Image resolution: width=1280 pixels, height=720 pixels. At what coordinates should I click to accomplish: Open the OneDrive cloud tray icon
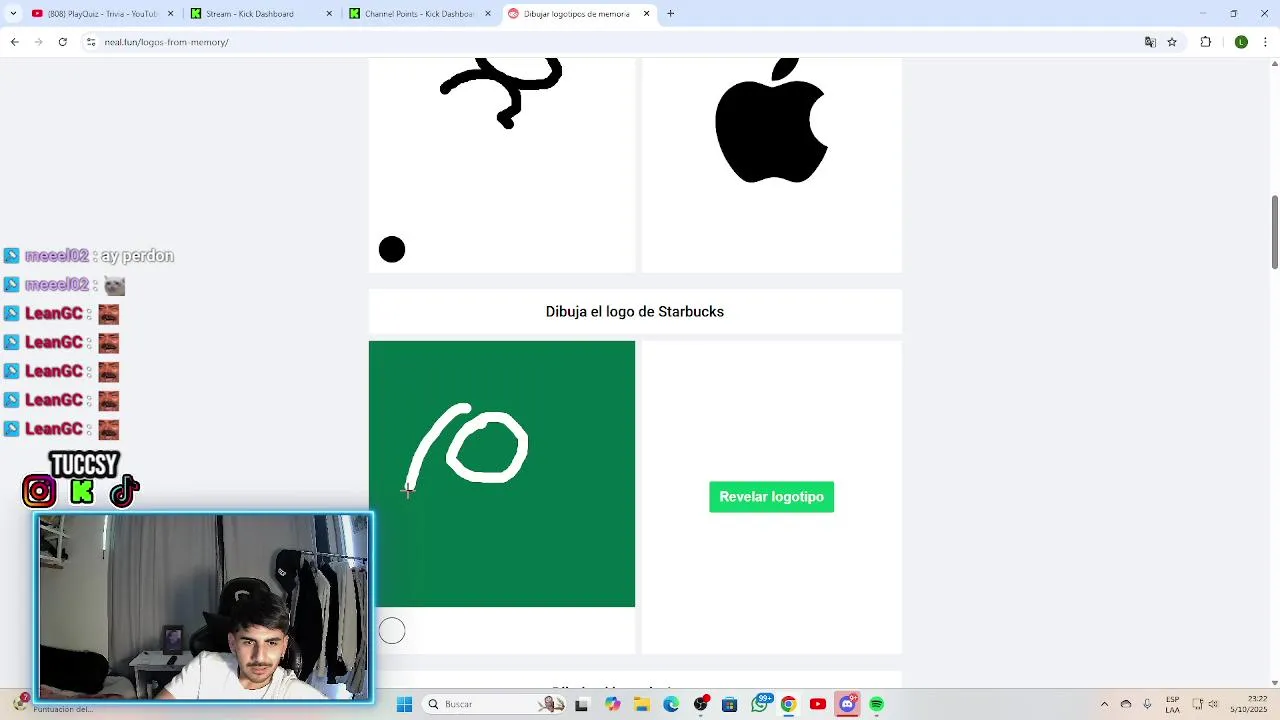point(1126,704)
